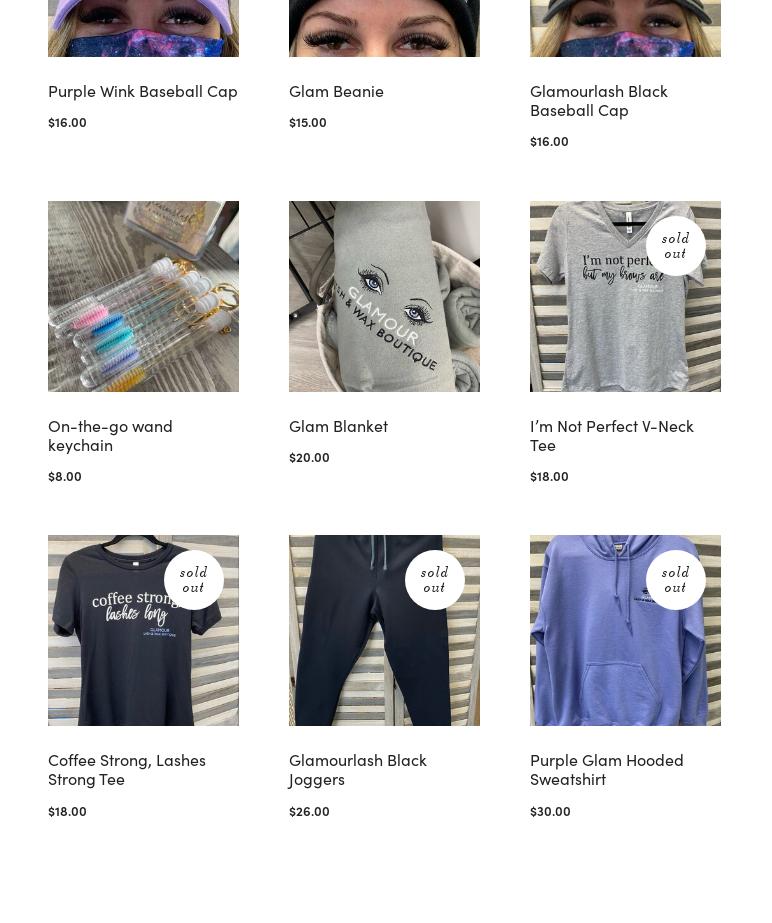Click sold out badge on black joggers
Viewport: 772px width, 923px height.
point(435,580)
